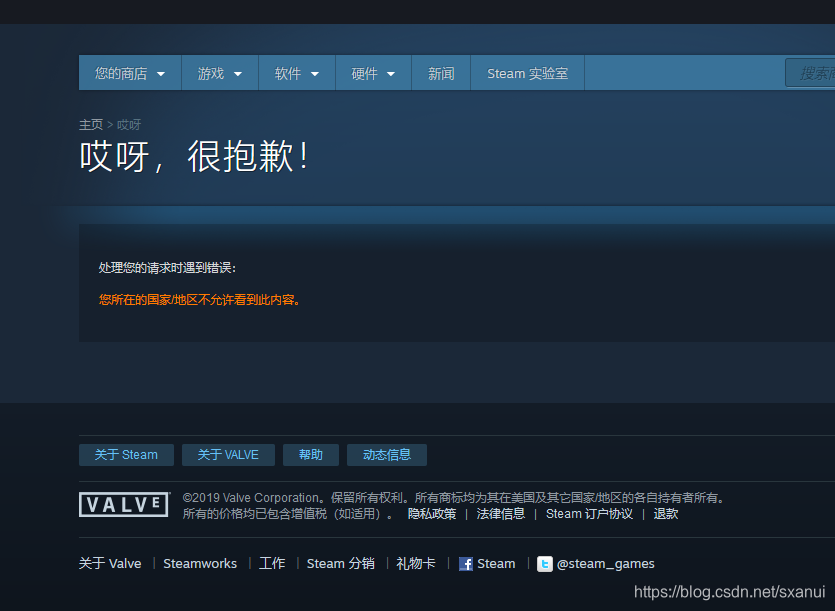
Task: Click the Twitter bird icon
Action: 544,564
